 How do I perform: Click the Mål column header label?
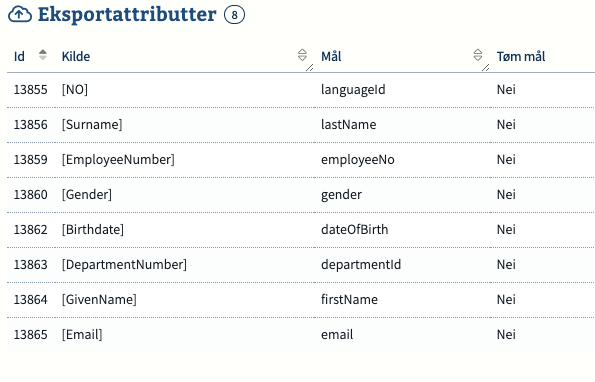click(331, 56)
